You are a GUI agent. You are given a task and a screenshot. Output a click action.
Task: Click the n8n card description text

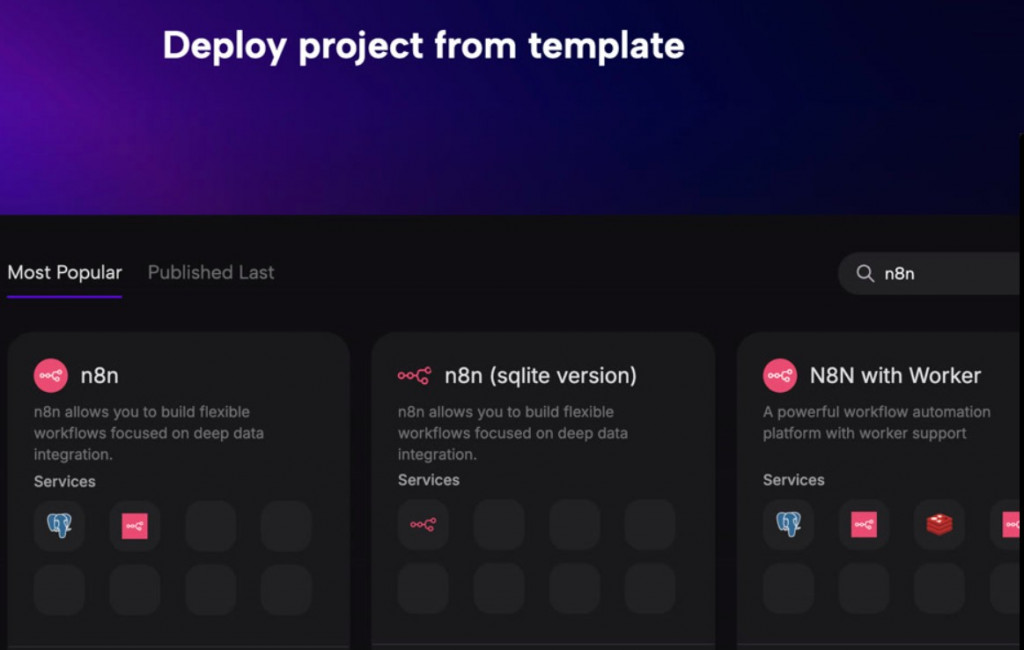tap(149, 433)
